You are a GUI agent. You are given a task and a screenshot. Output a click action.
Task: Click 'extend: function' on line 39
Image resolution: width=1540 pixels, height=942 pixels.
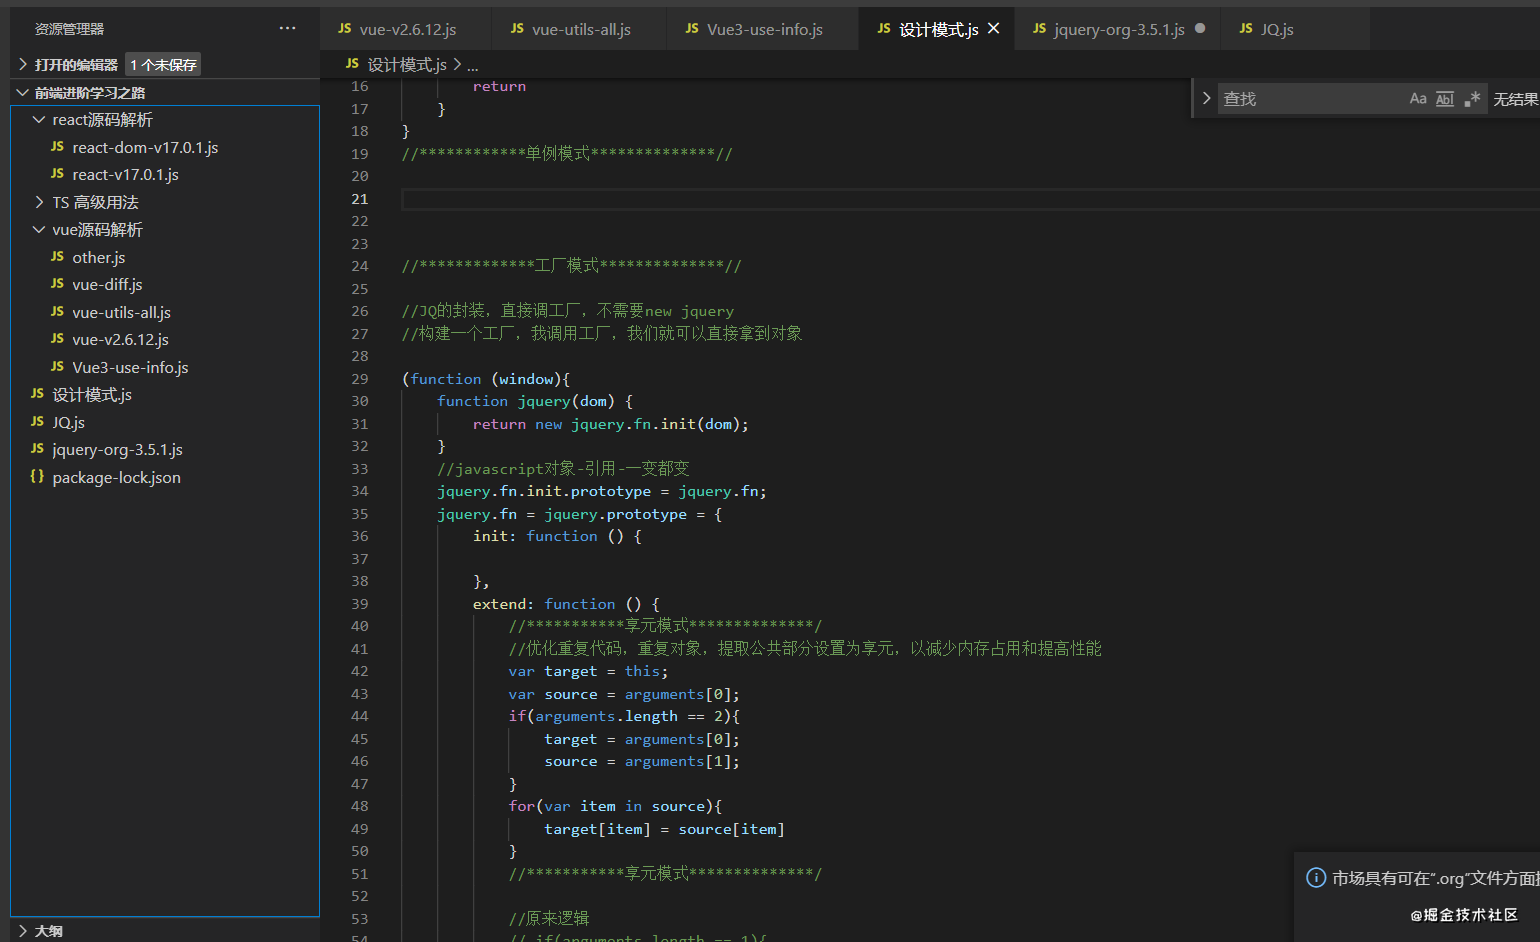pyautogui.click(x=544, y=604)
